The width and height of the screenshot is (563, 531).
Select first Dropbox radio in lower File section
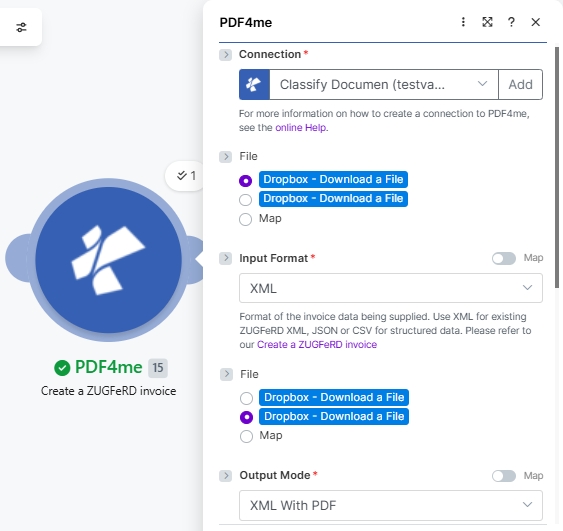point(246,398)
